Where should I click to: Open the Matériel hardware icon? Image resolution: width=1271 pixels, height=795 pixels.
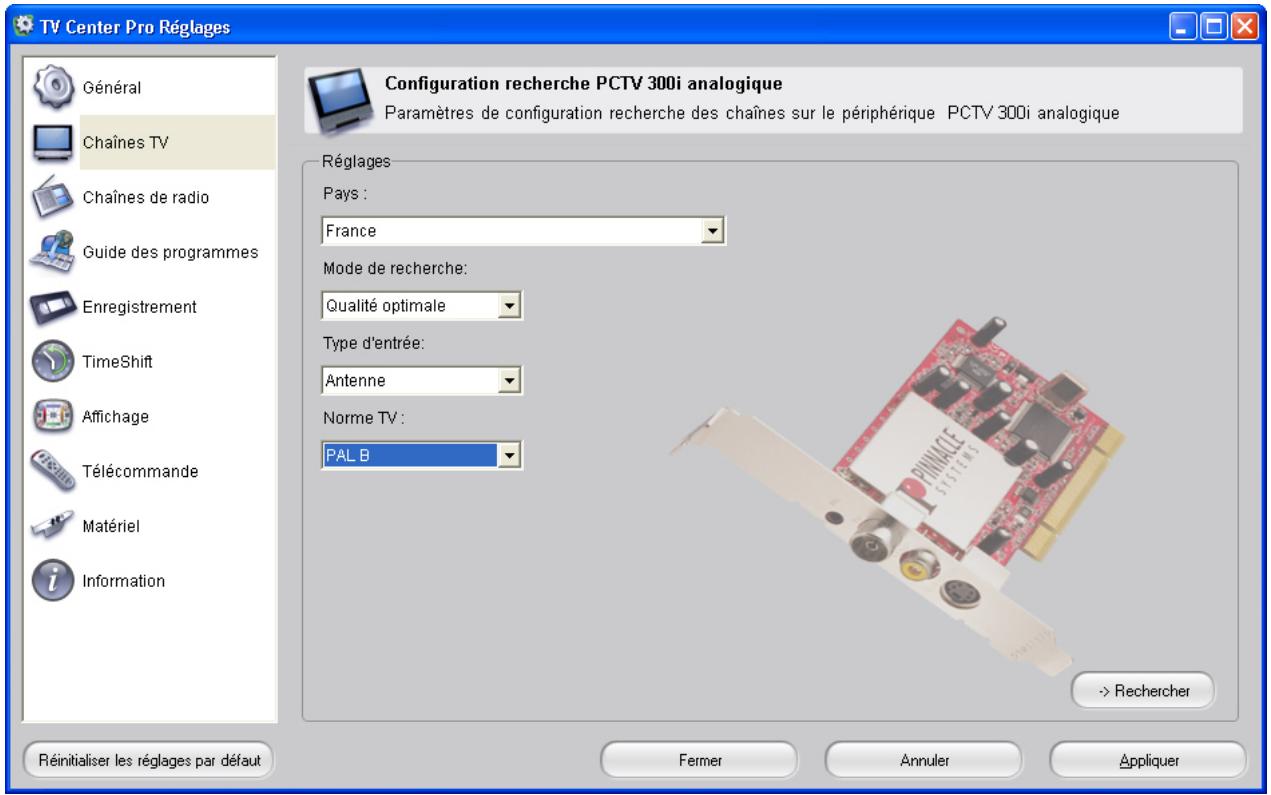(50, 524)
